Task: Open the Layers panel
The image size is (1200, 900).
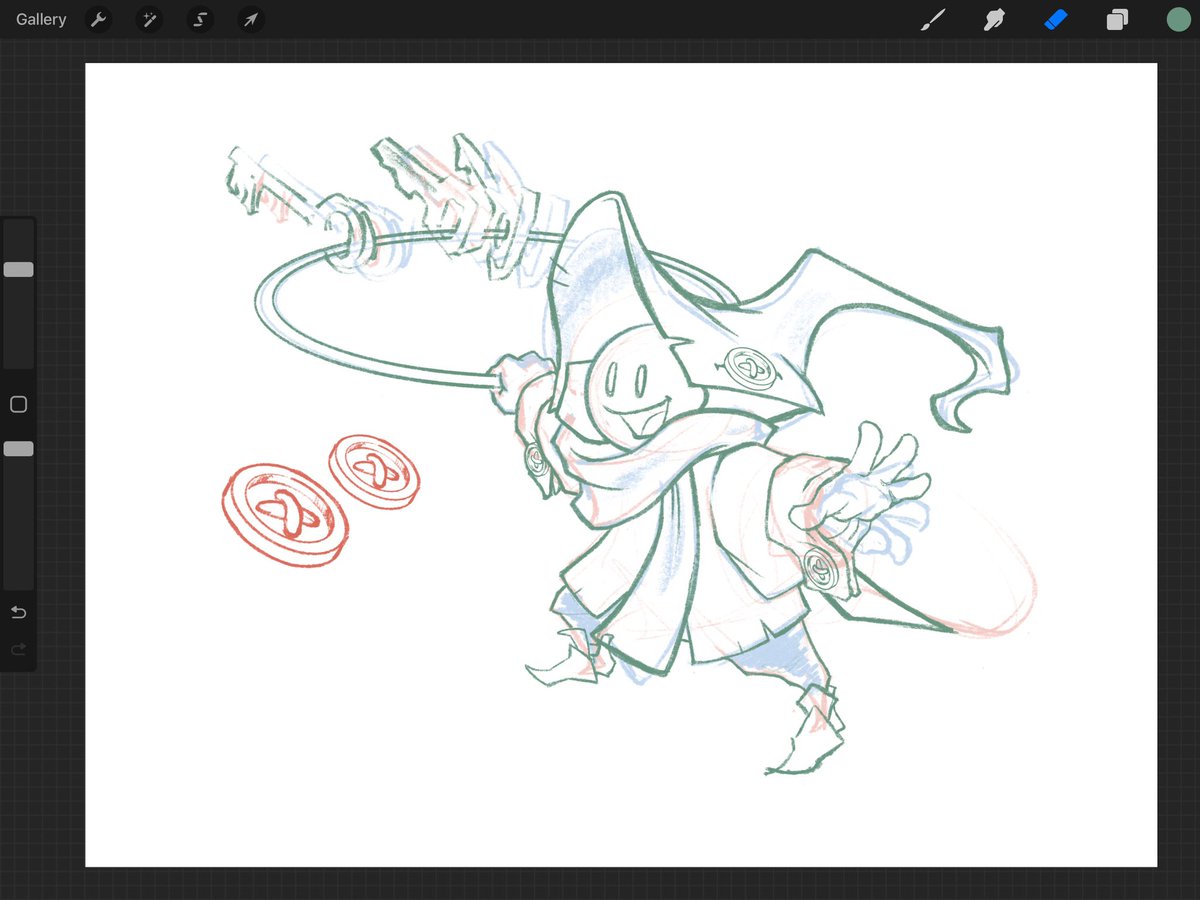Action: pyautogui.click(x=1117, y=19)
